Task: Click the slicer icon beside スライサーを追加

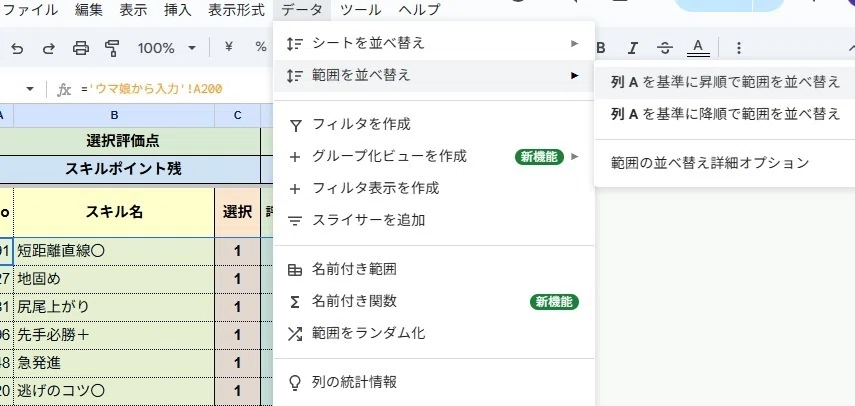Action: click(x=294, y=221)
